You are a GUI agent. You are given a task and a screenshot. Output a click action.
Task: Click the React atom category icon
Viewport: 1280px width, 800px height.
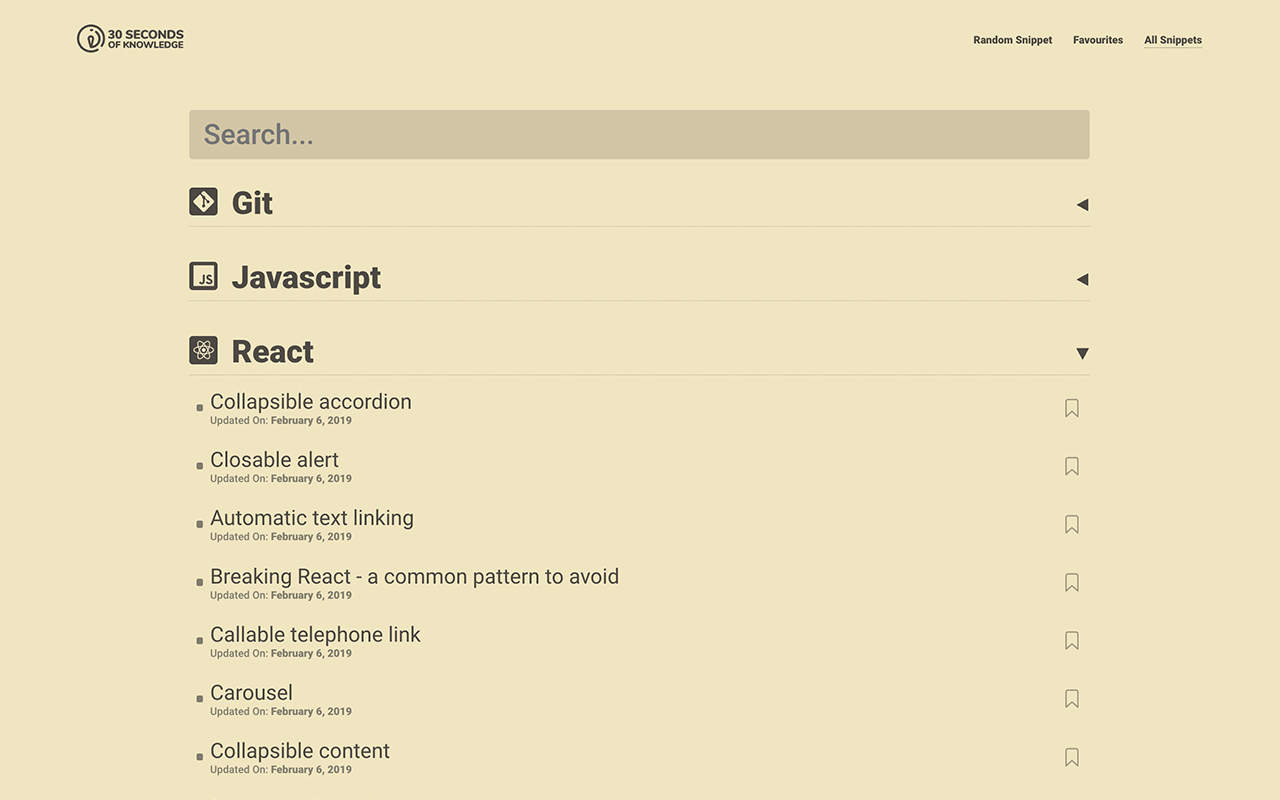[203, 351]
